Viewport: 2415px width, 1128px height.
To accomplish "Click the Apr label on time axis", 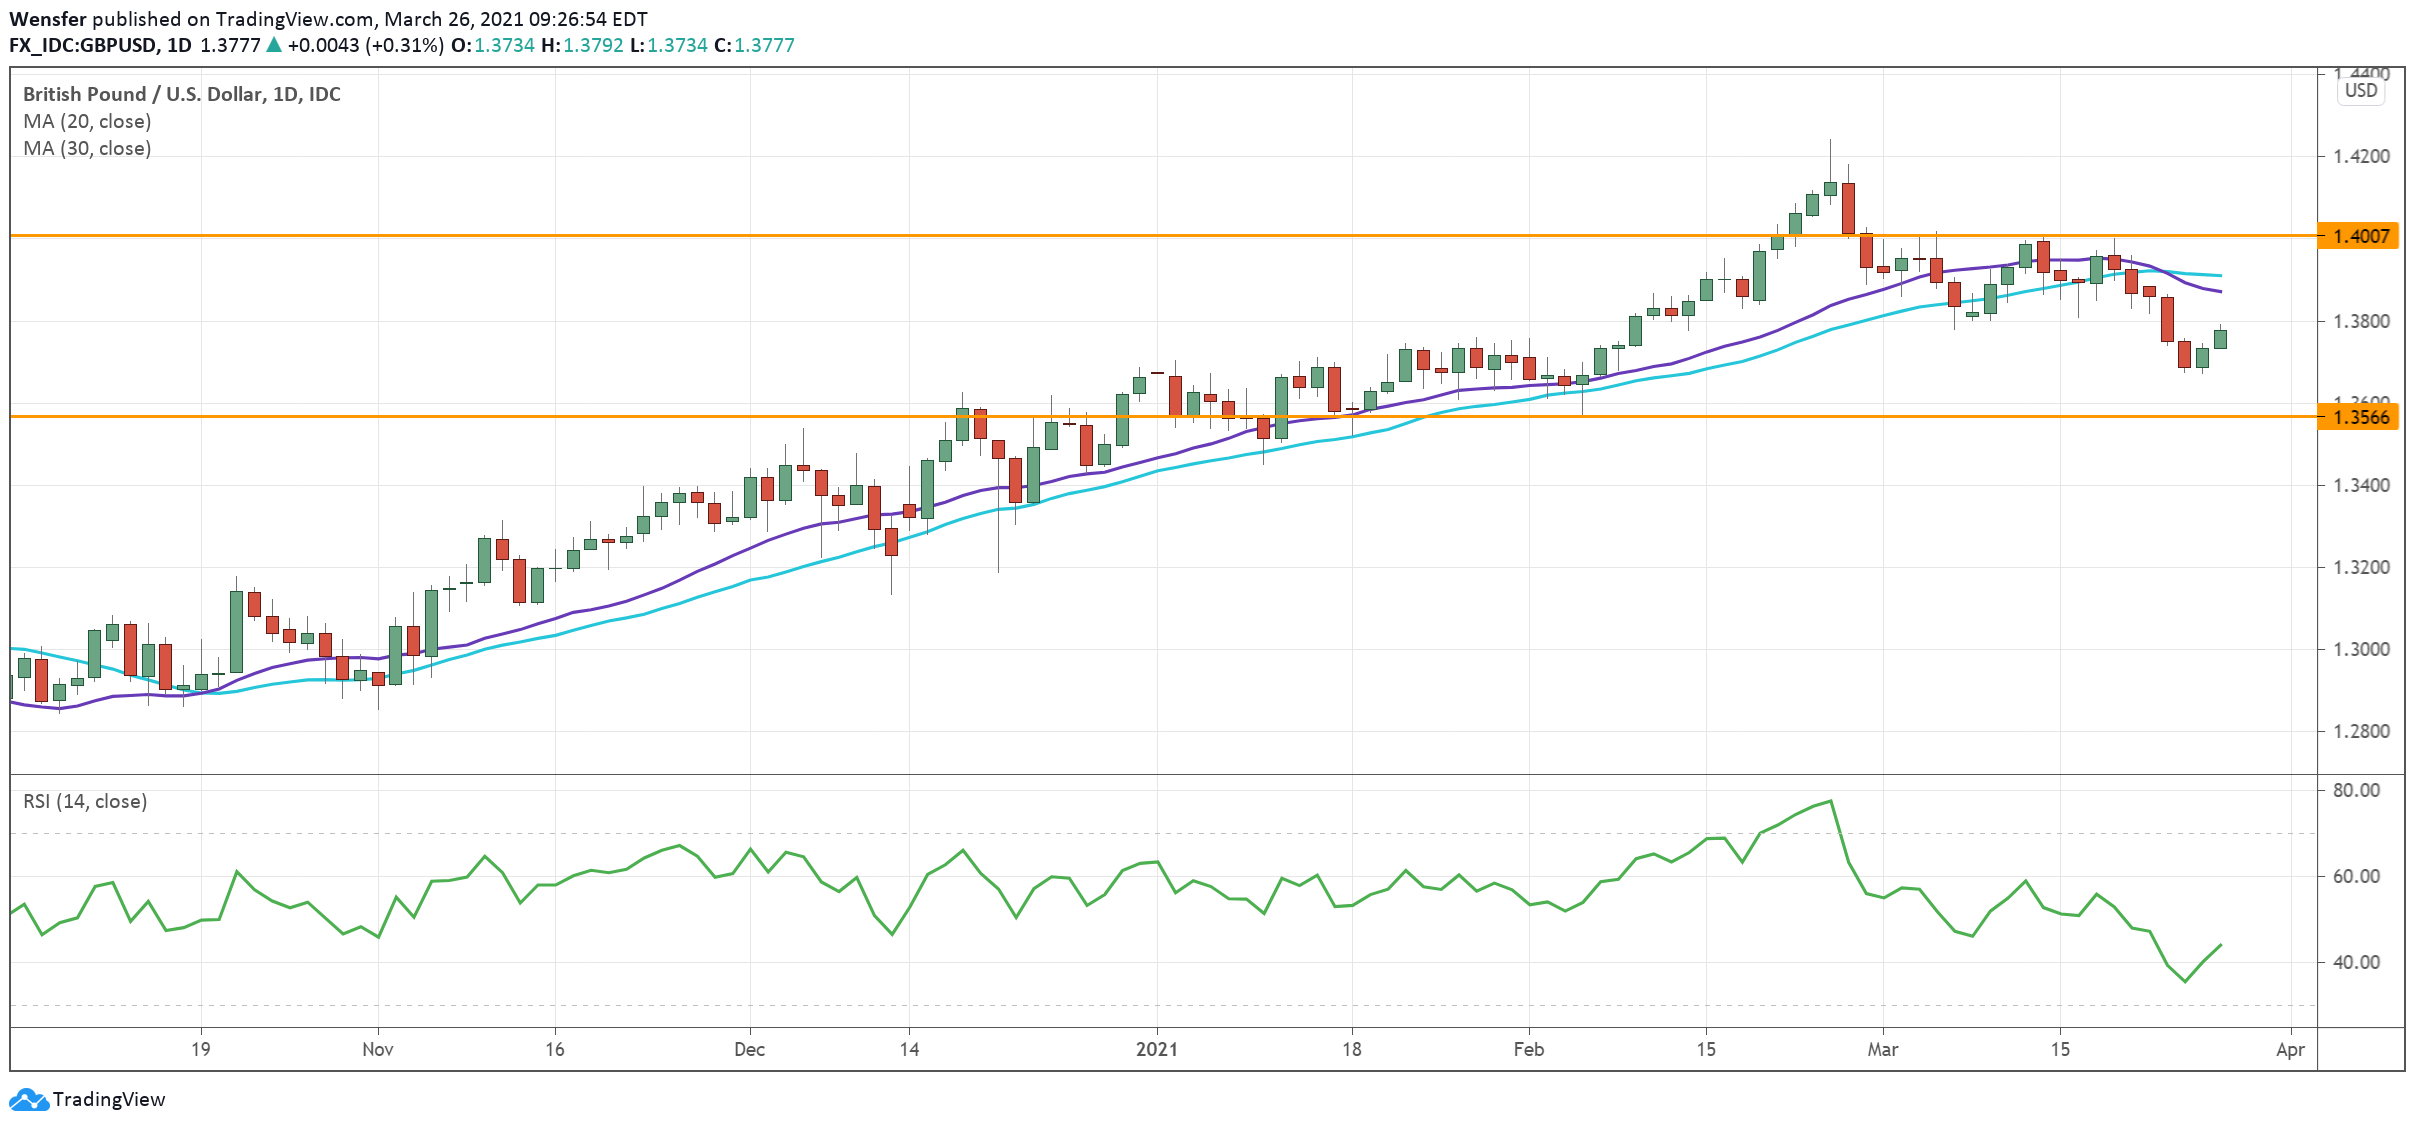I will (x=2289, y=1049).
